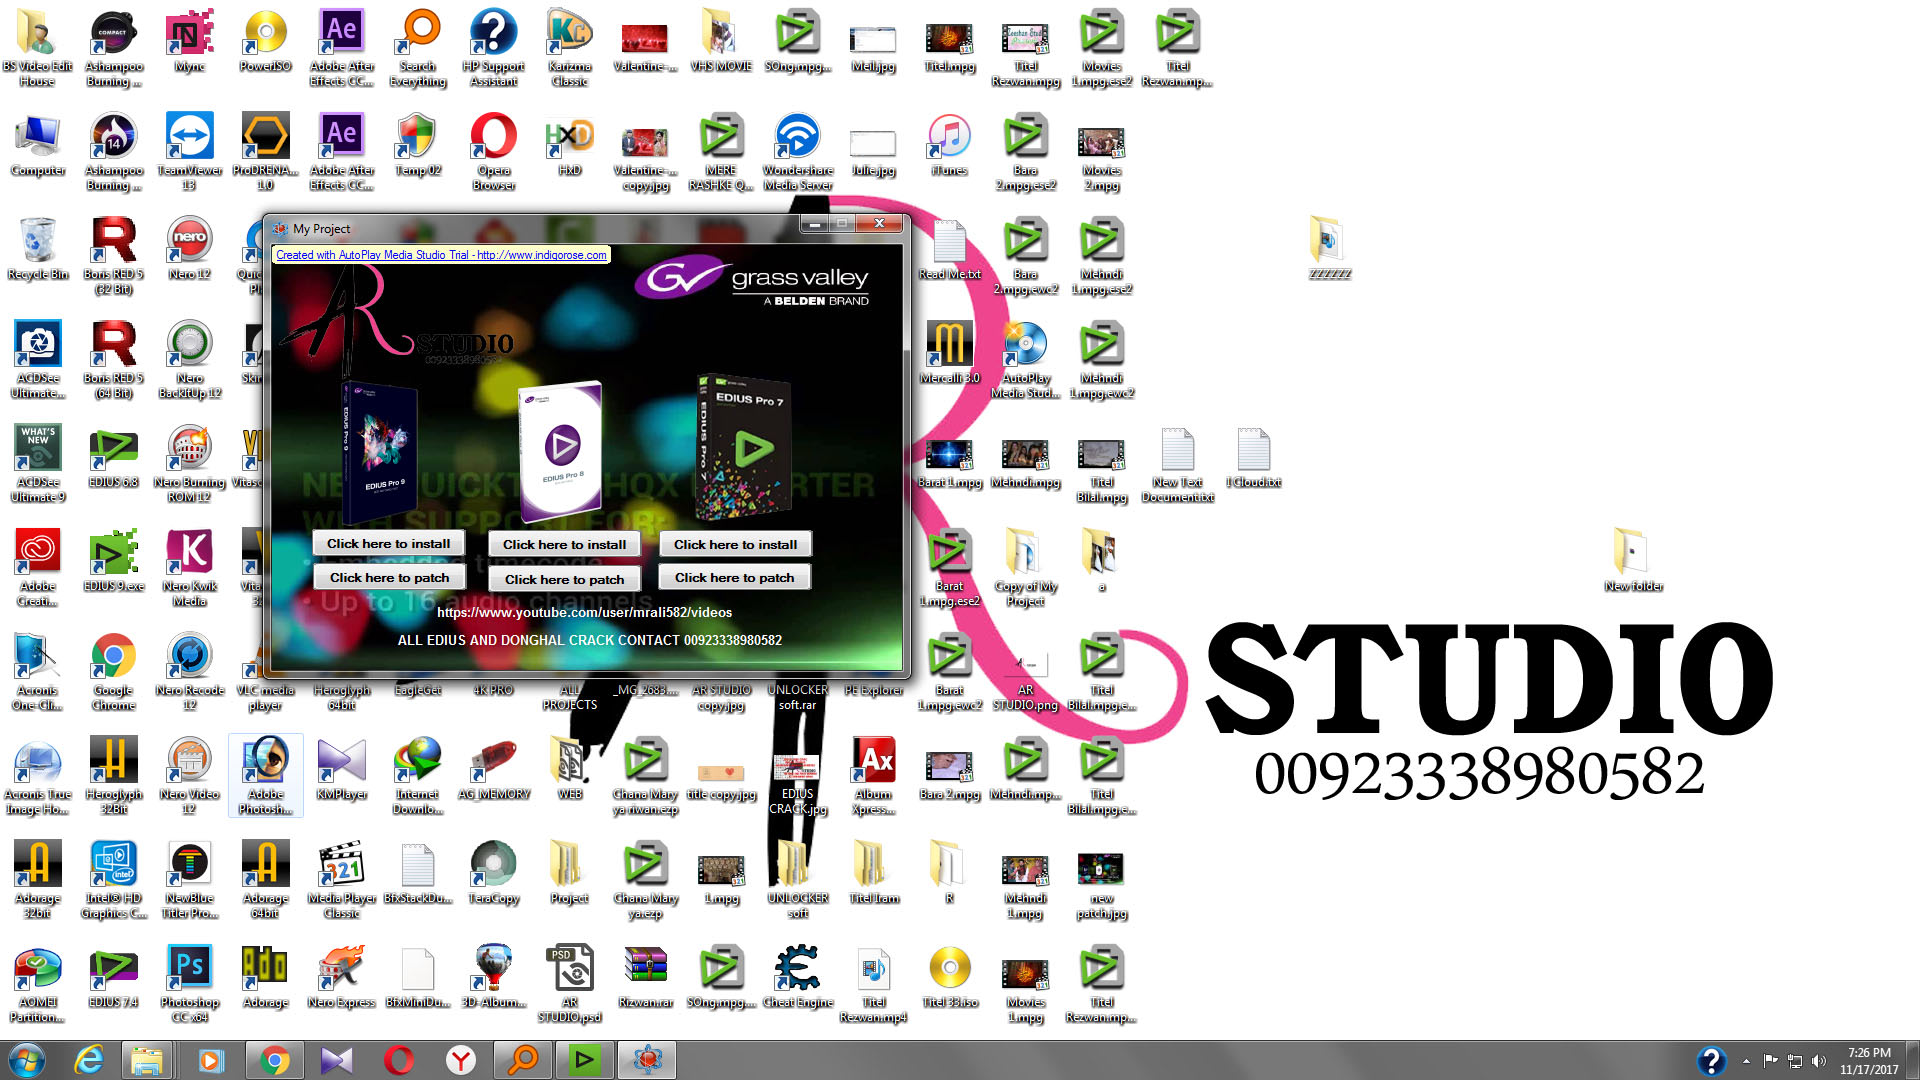
Task: Click install button under EDIUS Pro 8 box
Action: (564, 545)
